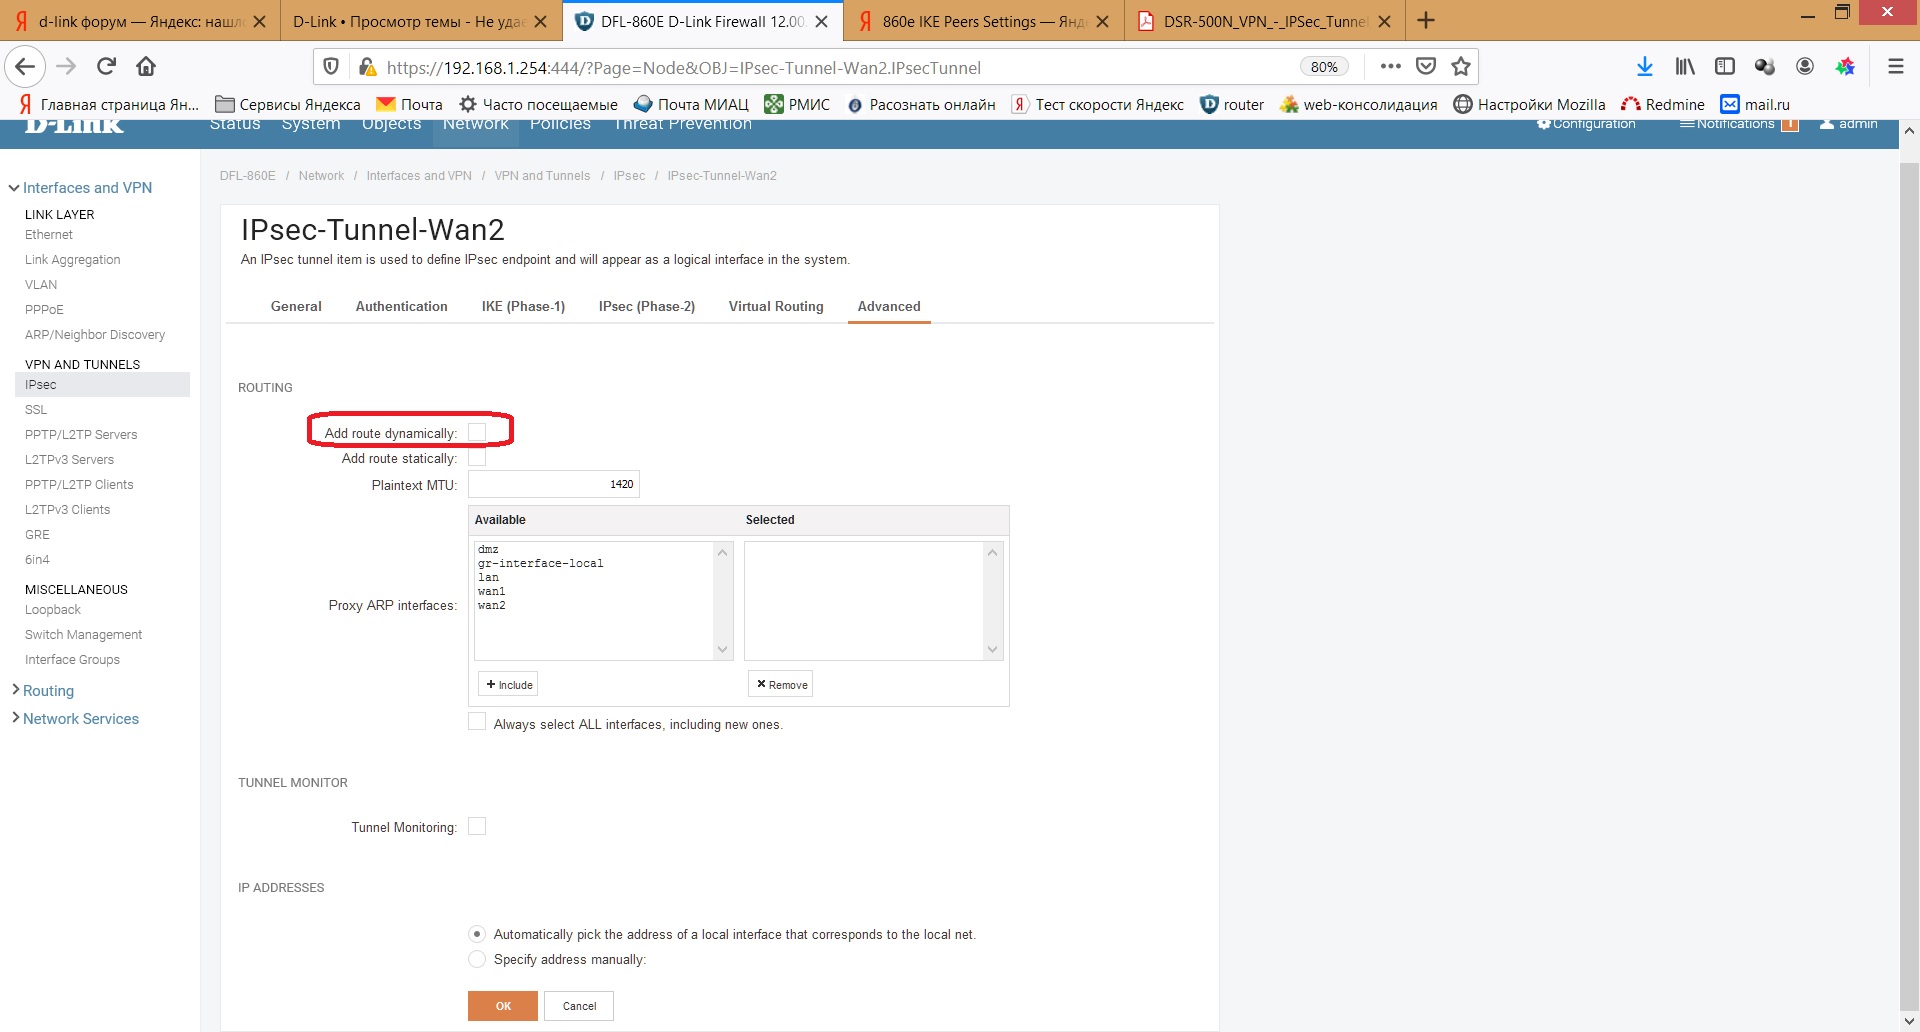Click the Save to Pocket icon
1920x1032 pixels.
pyautogui.click(x=1426, y=67)
